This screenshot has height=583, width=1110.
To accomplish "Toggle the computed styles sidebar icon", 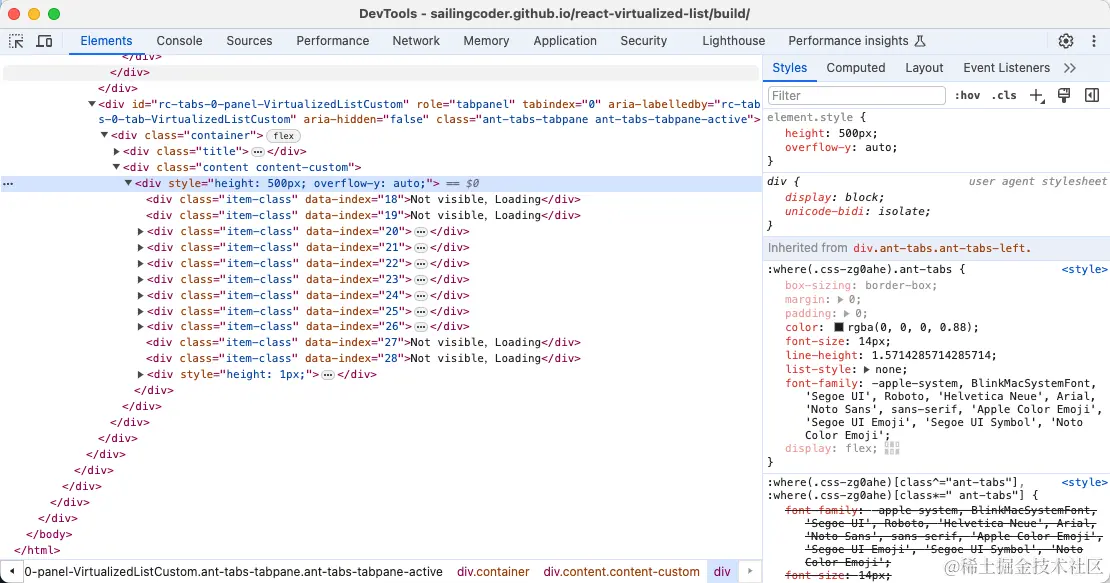I will (x=1092, y=96).
